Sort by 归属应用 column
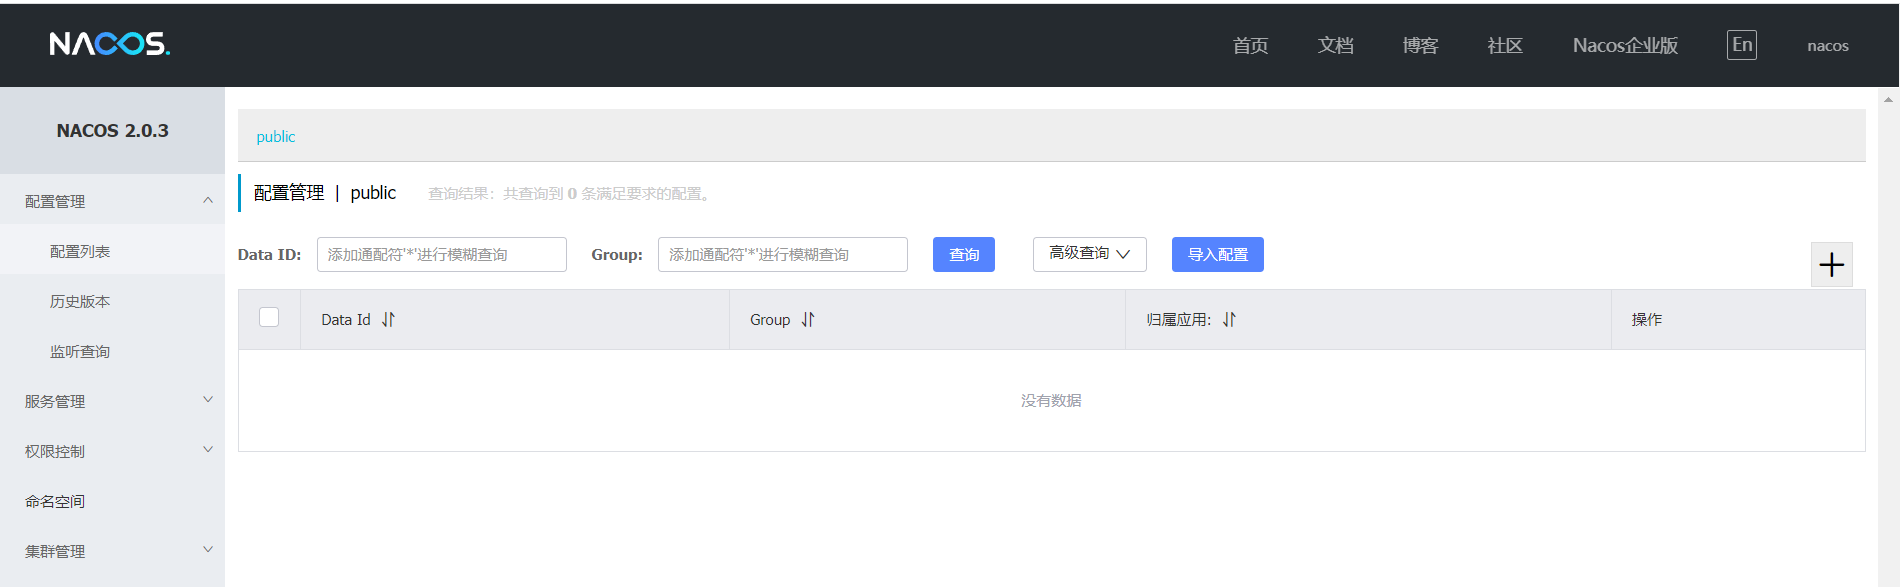1900x587 pixels. 1229,320
